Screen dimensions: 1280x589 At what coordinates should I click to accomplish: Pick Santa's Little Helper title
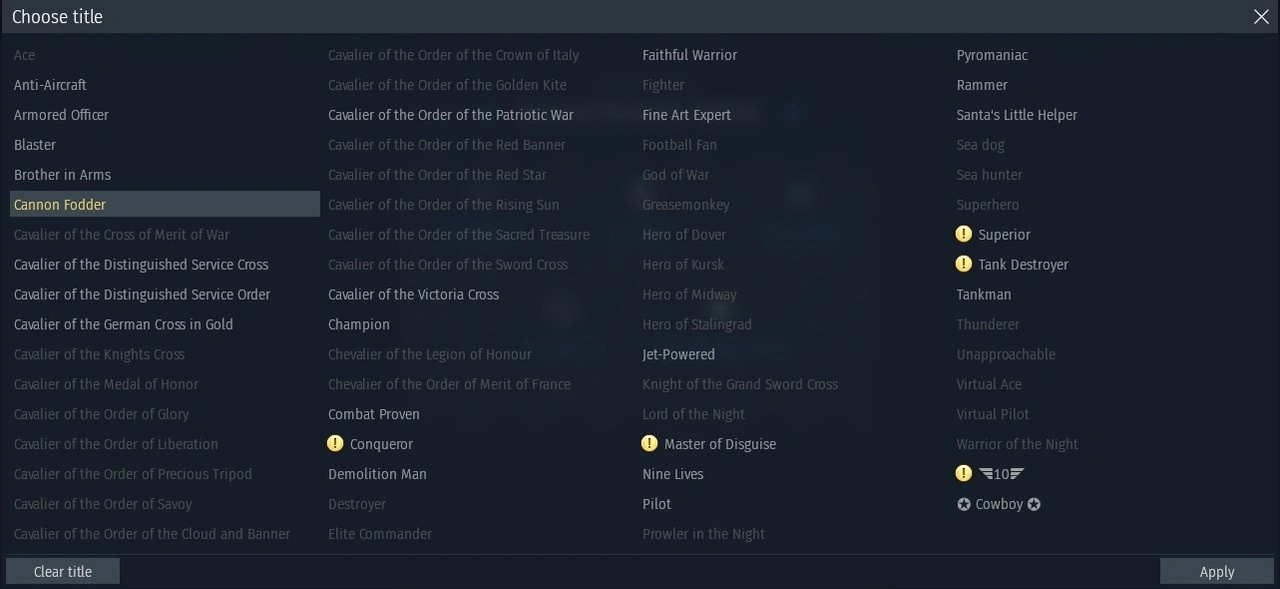[x=1017, y=115]
